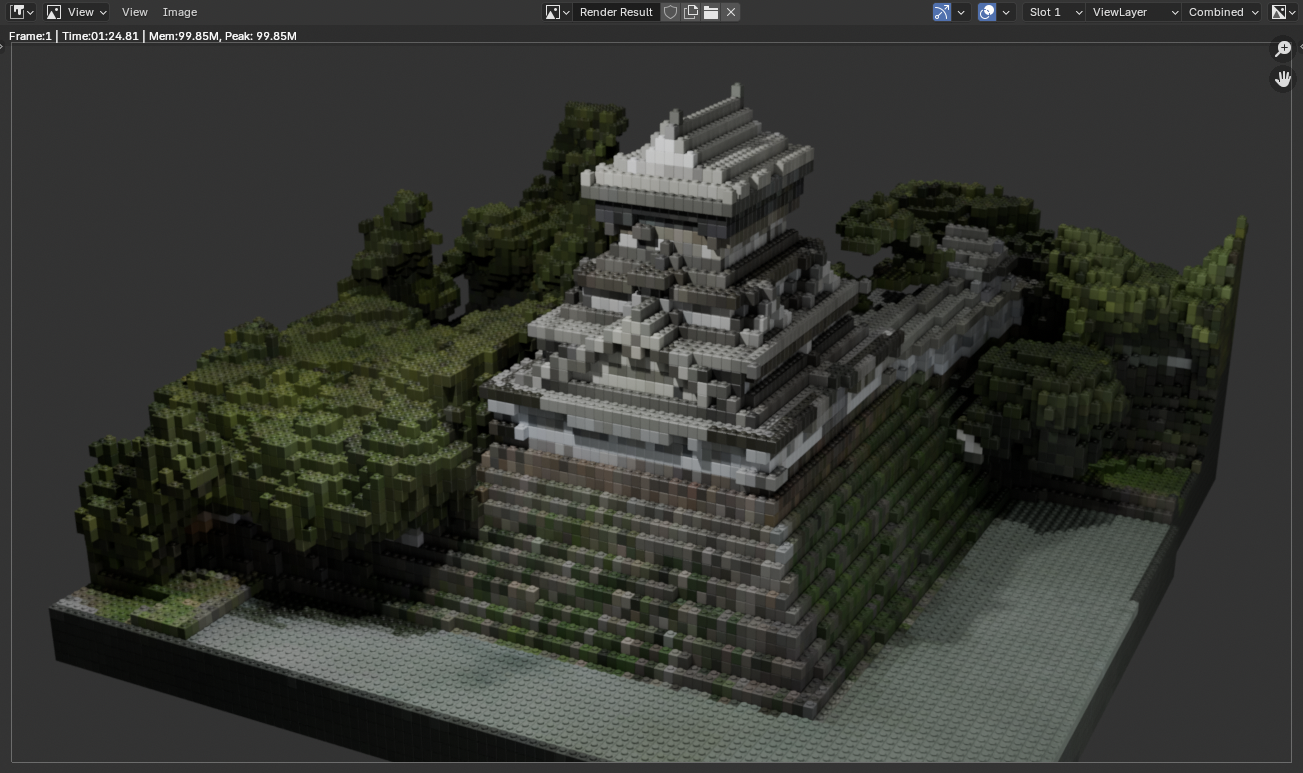The width and height of the screenshot is (1303, 773).
Task: Open the Combined render pass dropdown
Action: coord(1223,12)
